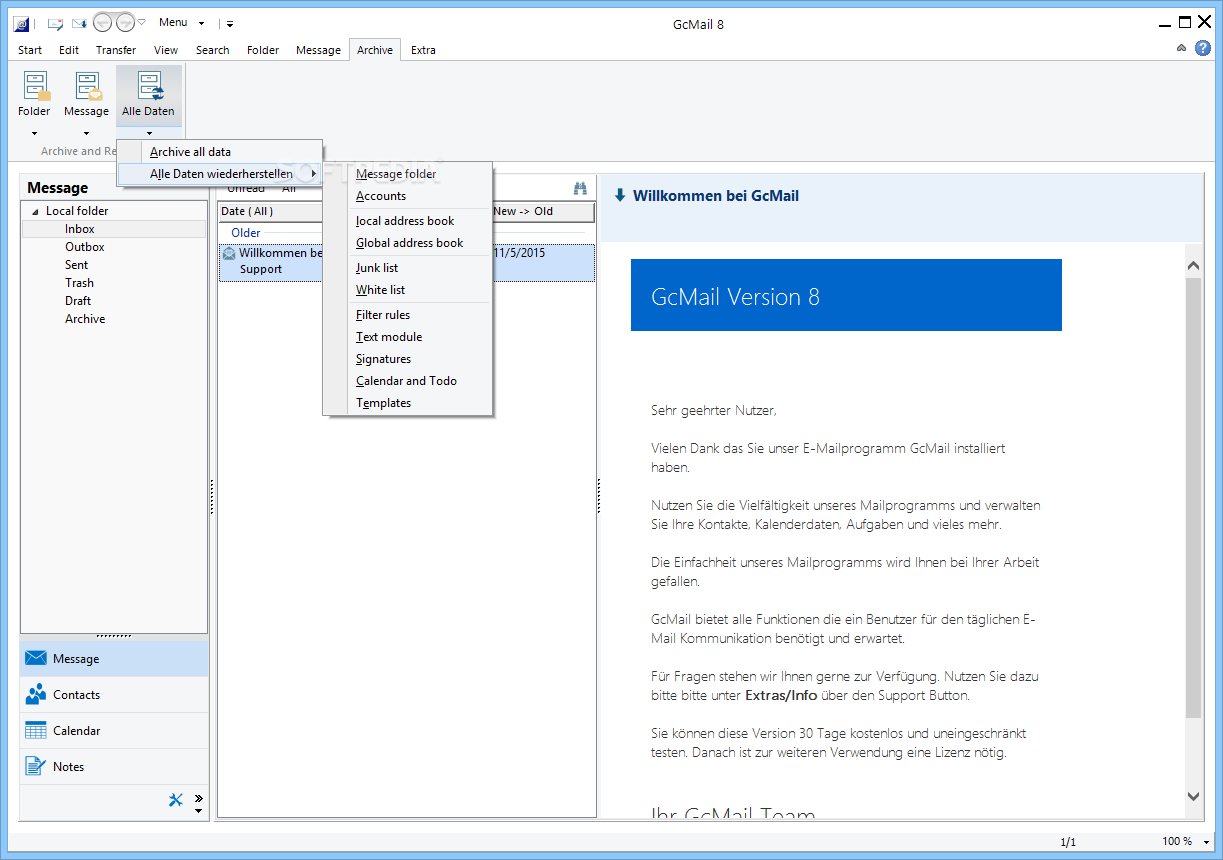Switch to the Start ribbon tab
Viewport: 1223px width, 860px height.
pos(30,50)
